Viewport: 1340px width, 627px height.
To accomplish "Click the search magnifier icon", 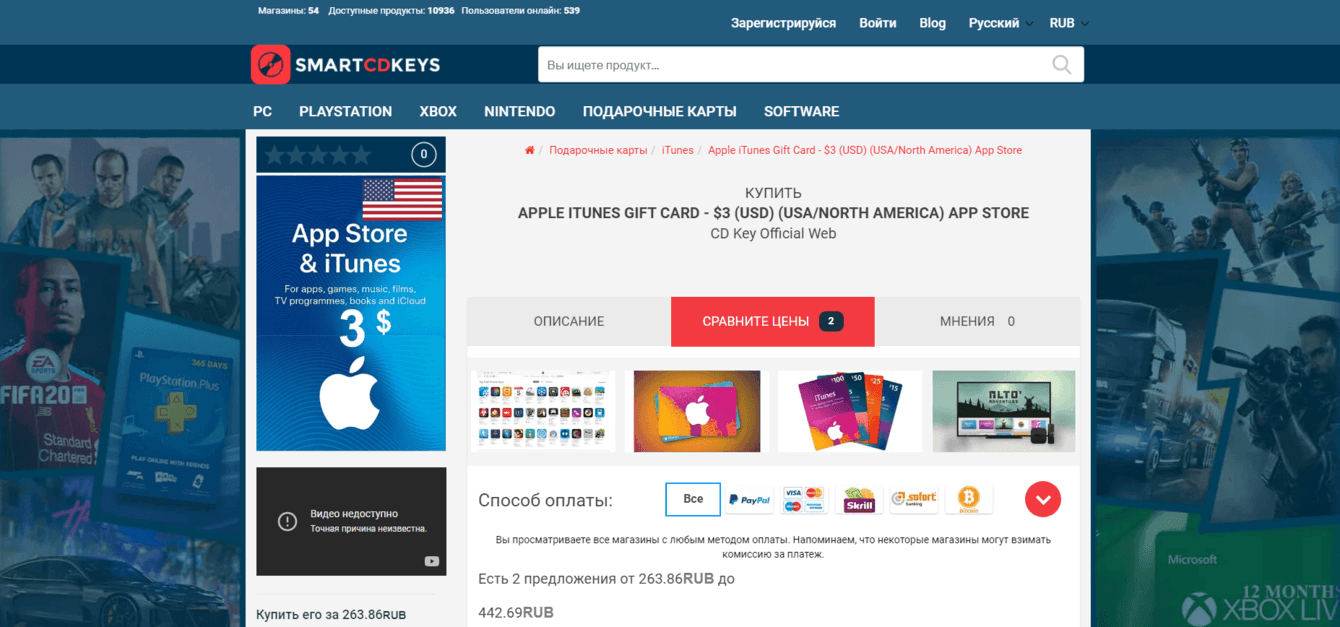I will pyautogui.click(x=1061, y=65).
